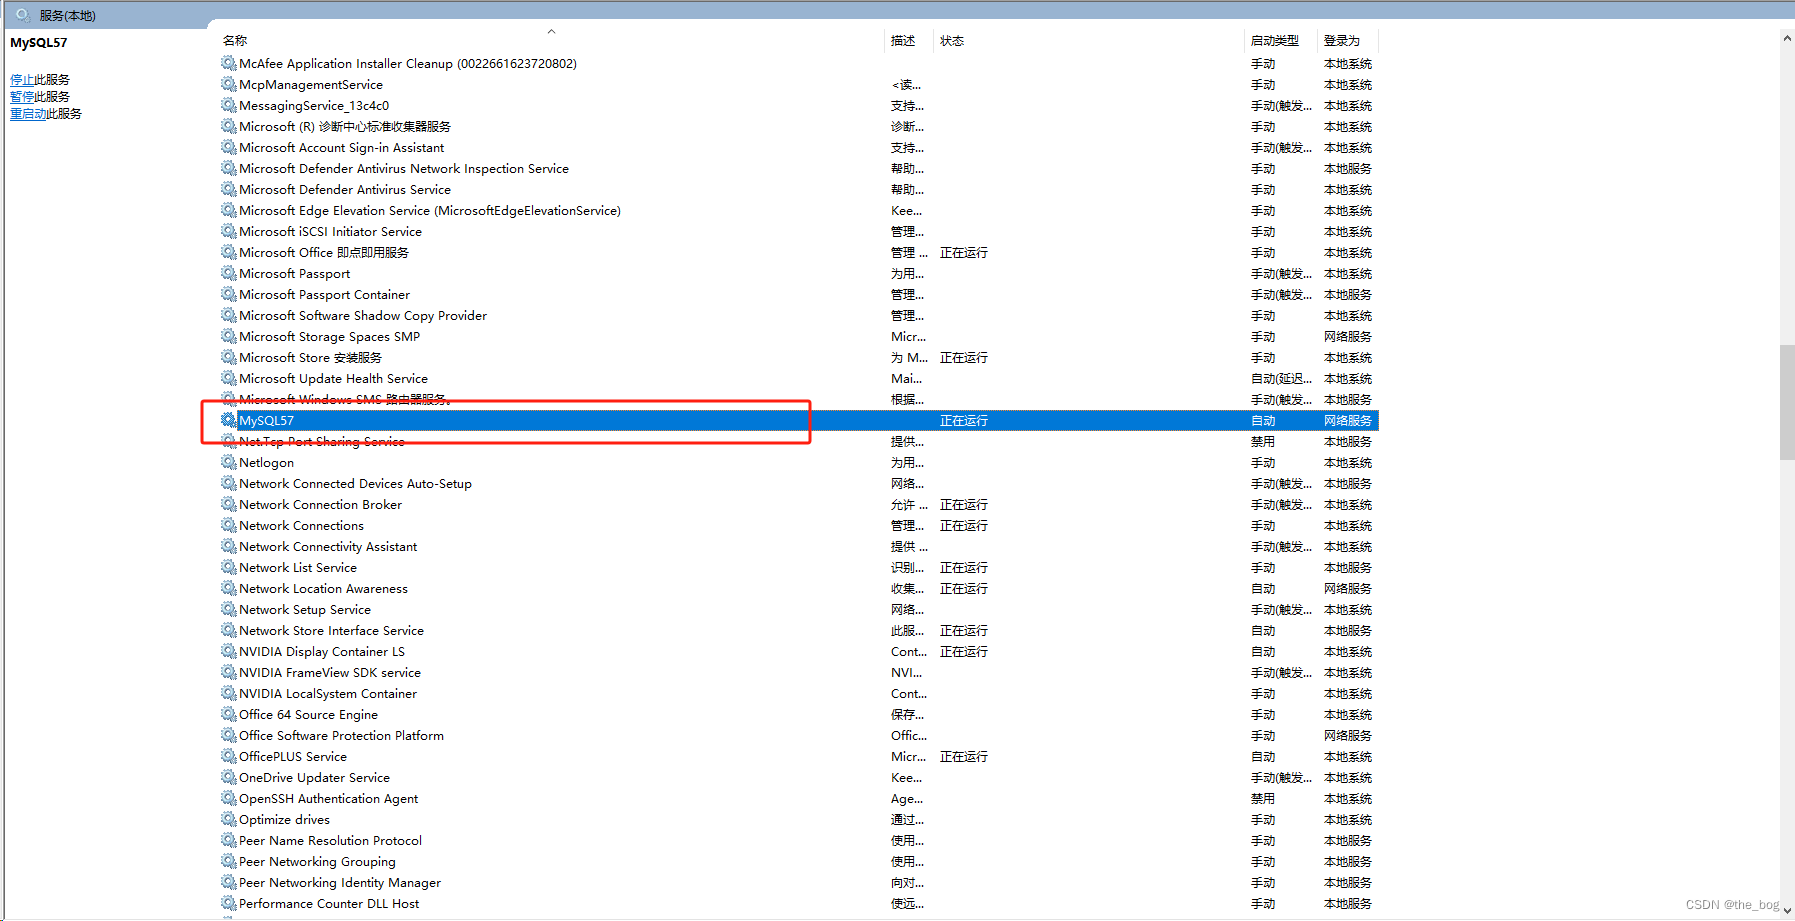Image resolution: width=1795 pixels, height=921 pixels.
Task: Click the OneDrive Updater Service icon
Action: (228, 777)
